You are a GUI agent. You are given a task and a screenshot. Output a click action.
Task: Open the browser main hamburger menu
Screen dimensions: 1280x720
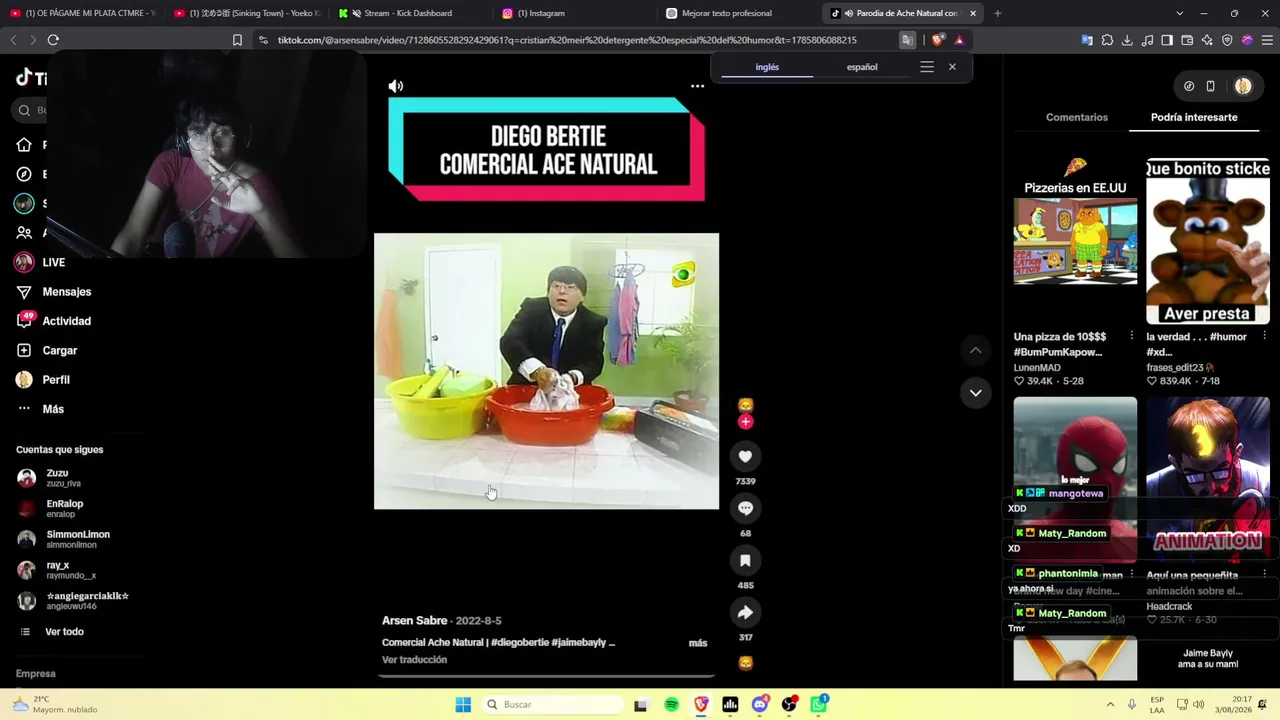click(x=1267, y=40)
